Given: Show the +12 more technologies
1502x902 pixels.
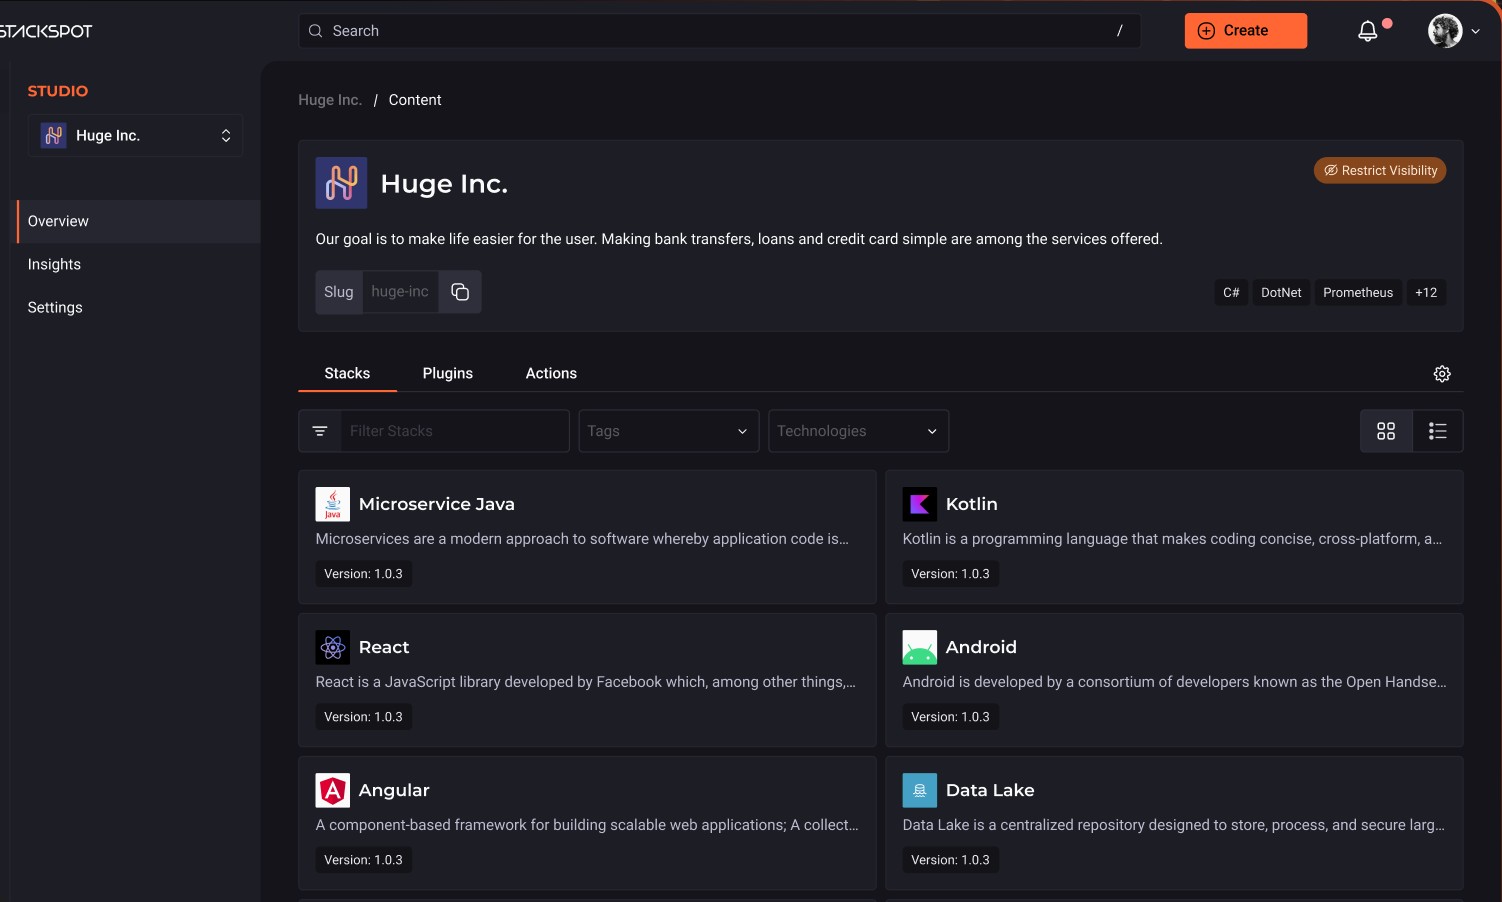Looking at the screenshot, I should pos(1426,292).
